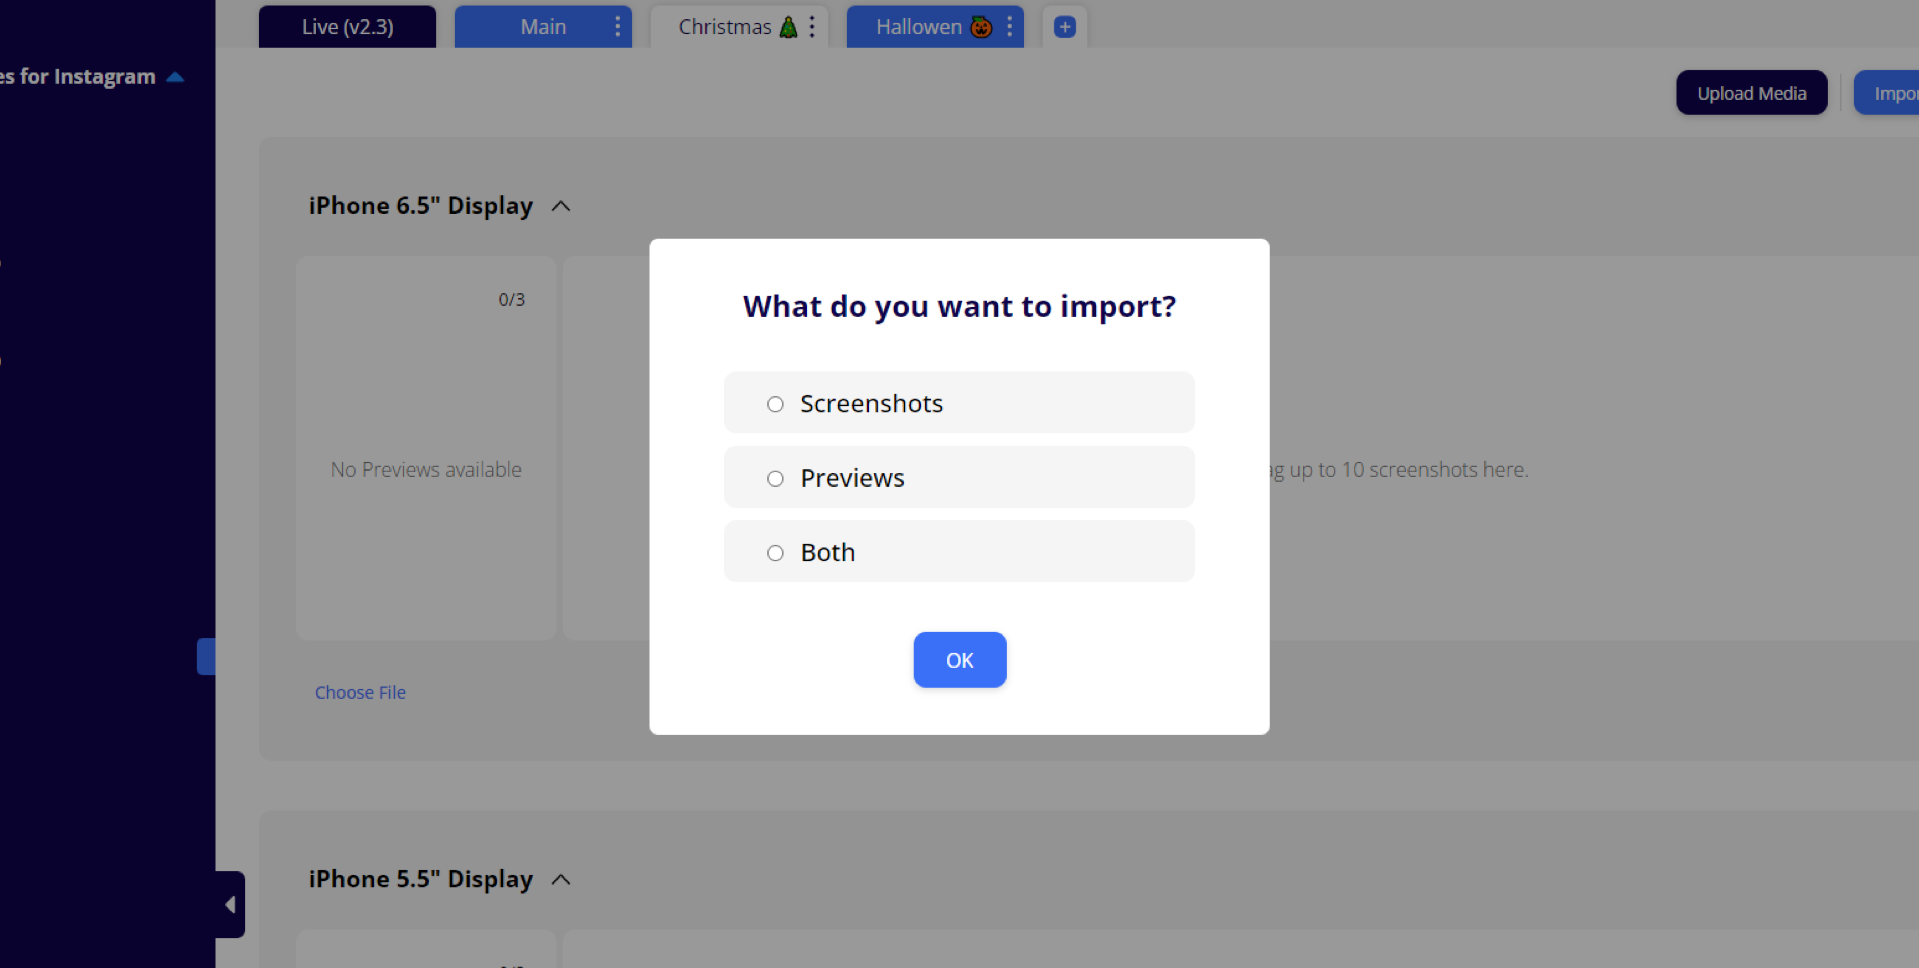
Task: Collapse the iPhone 6.5" Display section
Action: click(561, 206)
